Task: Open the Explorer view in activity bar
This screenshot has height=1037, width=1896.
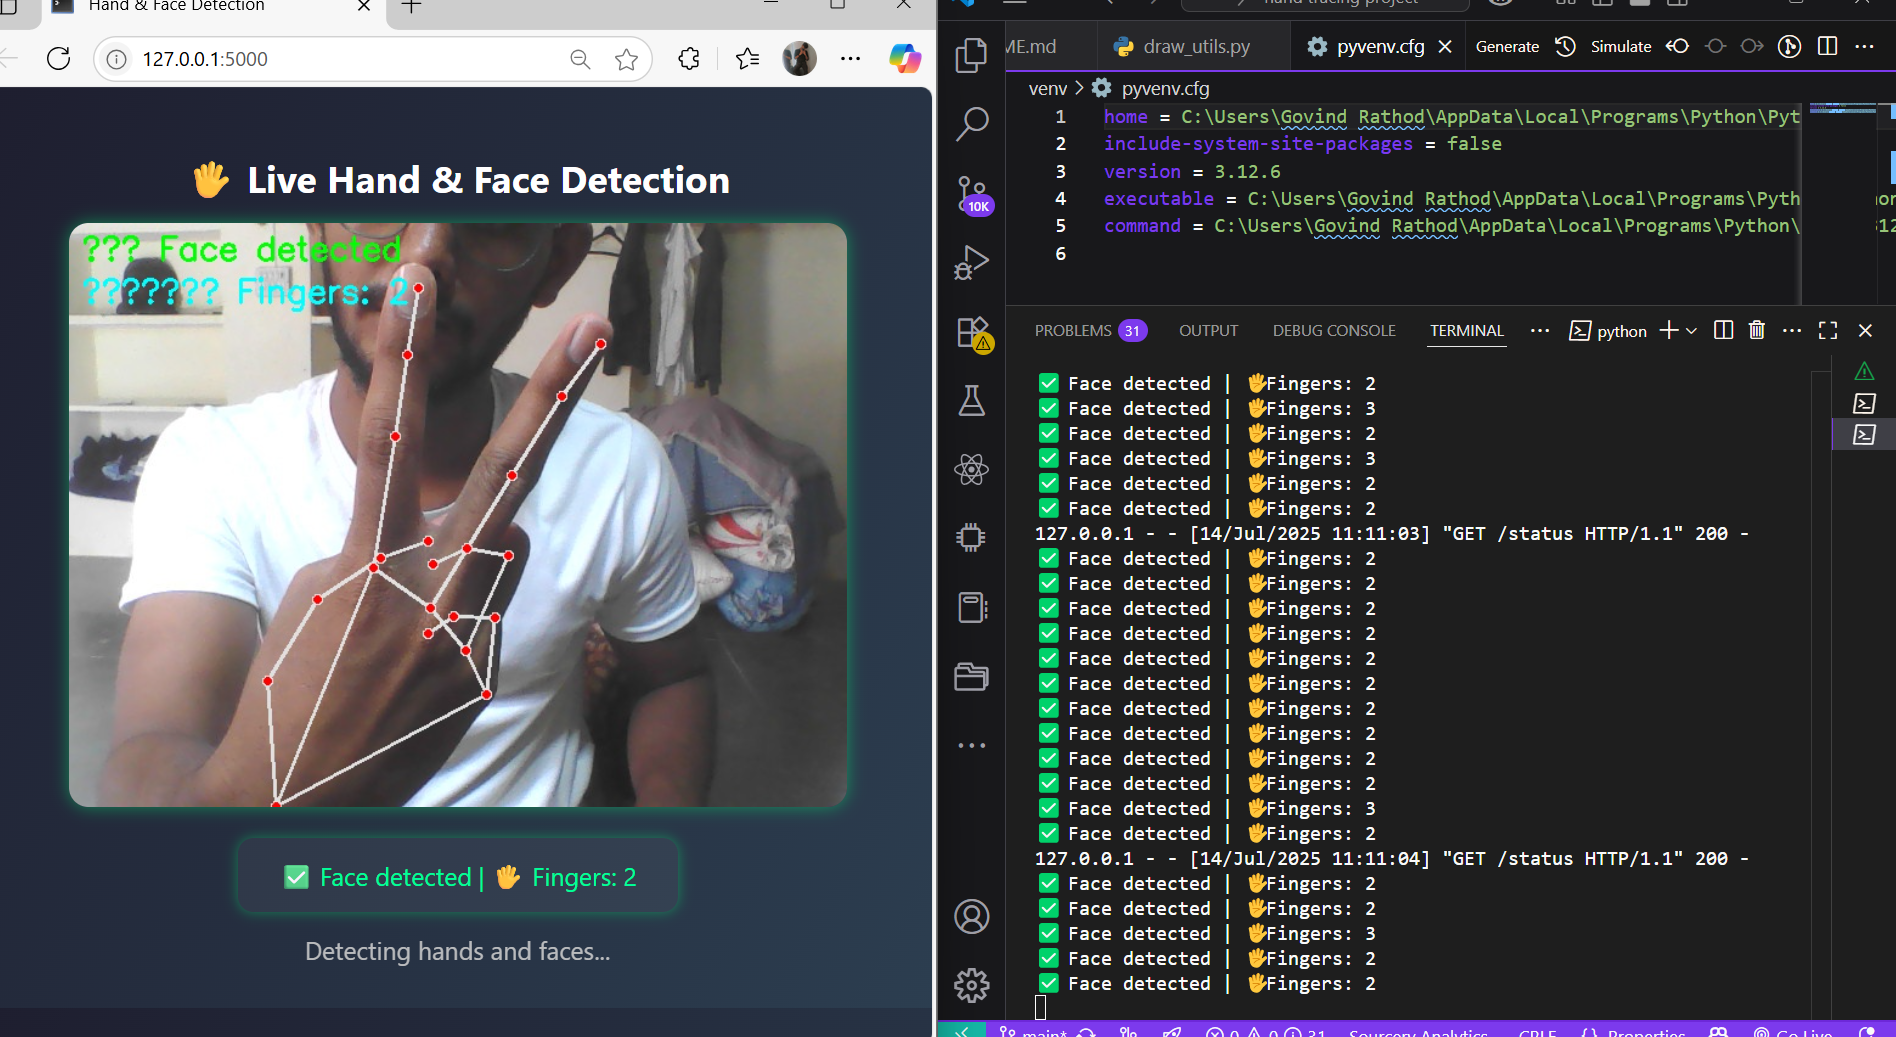Action: pos(971,55)
